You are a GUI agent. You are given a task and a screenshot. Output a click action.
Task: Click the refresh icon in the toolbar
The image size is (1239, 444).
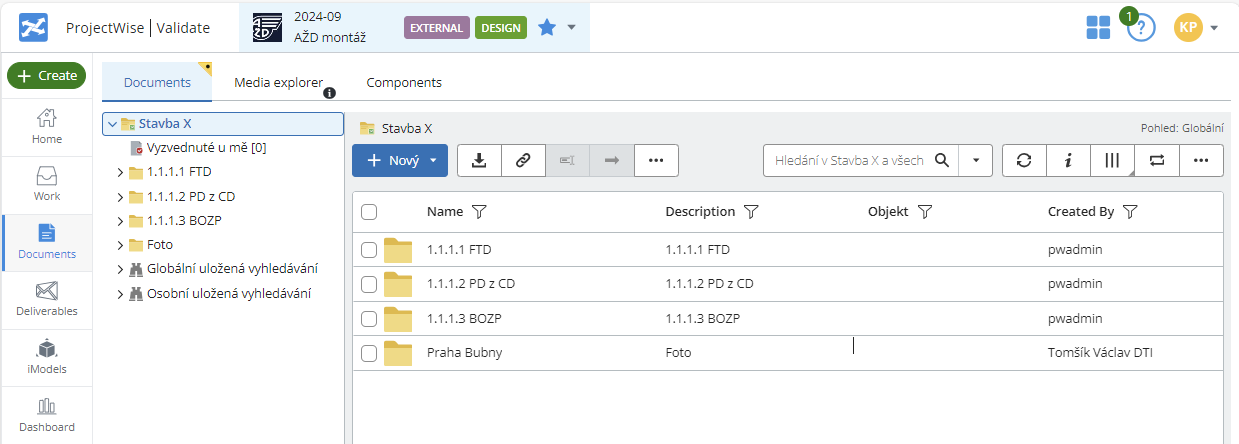[x=1024, y=160]
